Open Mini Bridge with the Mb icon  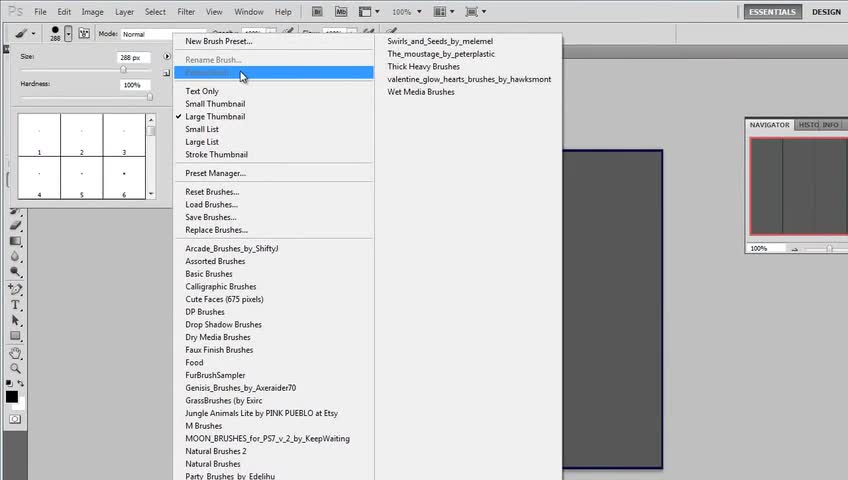pos(341,11)
